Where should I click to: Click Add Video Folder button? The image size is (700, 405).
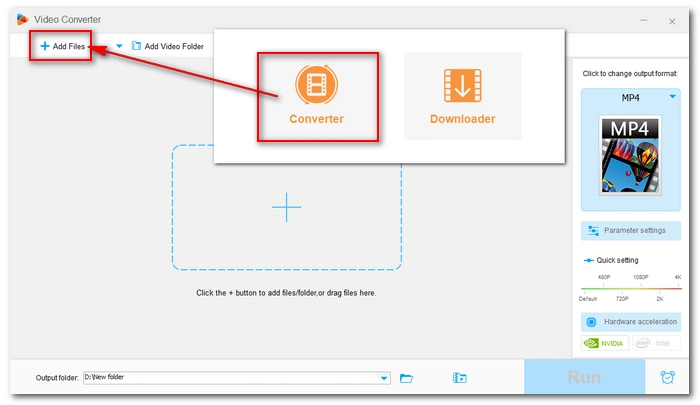pyautogui.click(x=167, y=46)
